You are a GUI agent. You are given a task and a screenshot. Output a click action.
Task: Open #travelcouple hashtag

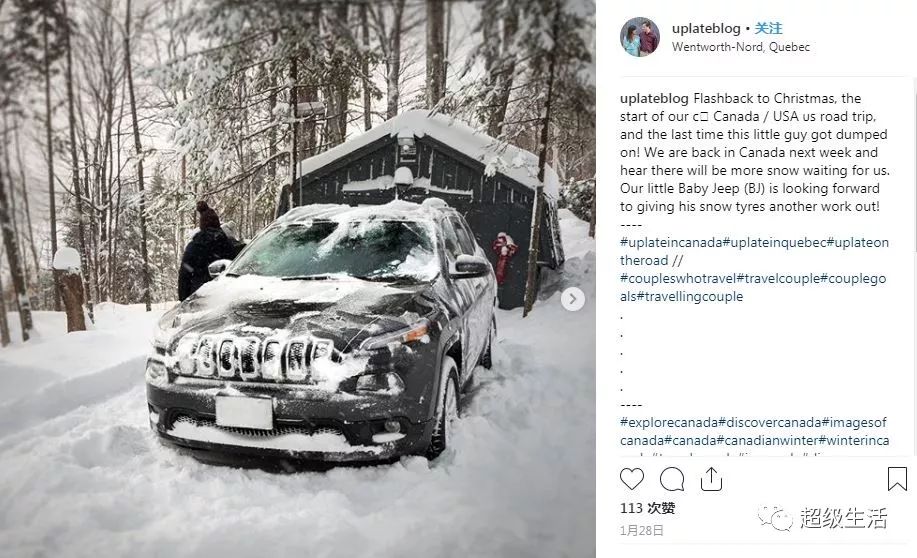point(778,279)
